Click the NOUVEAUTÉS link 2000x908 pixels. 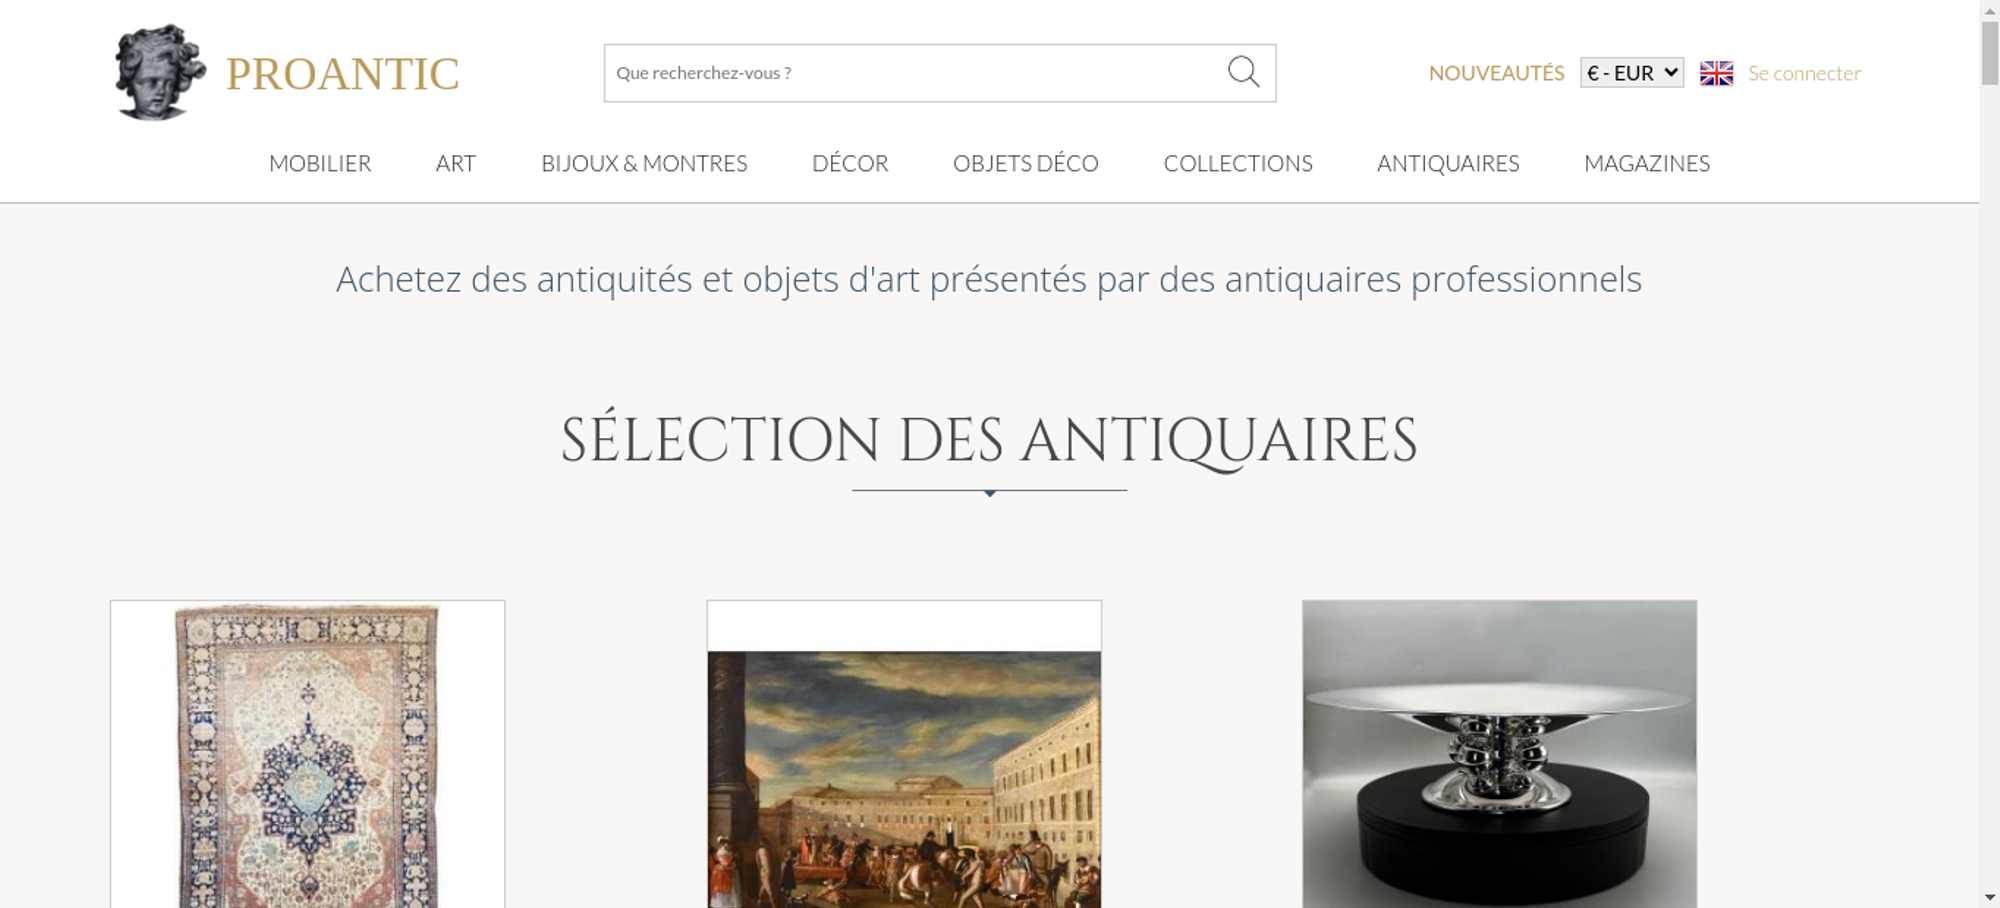point(1496,73)
